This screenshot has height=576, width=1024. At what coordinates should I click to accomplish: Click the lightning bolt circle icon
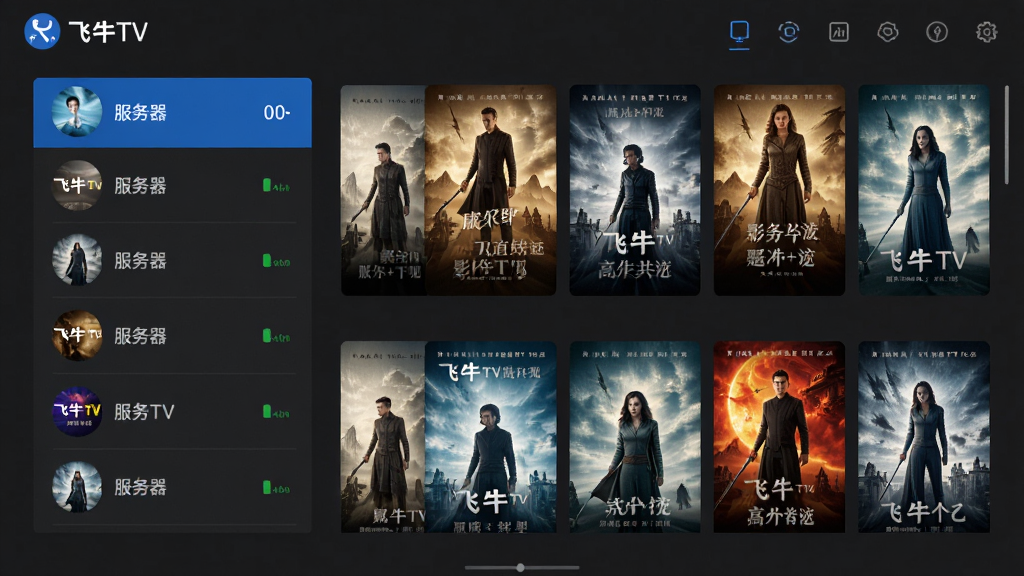(937, 31)
